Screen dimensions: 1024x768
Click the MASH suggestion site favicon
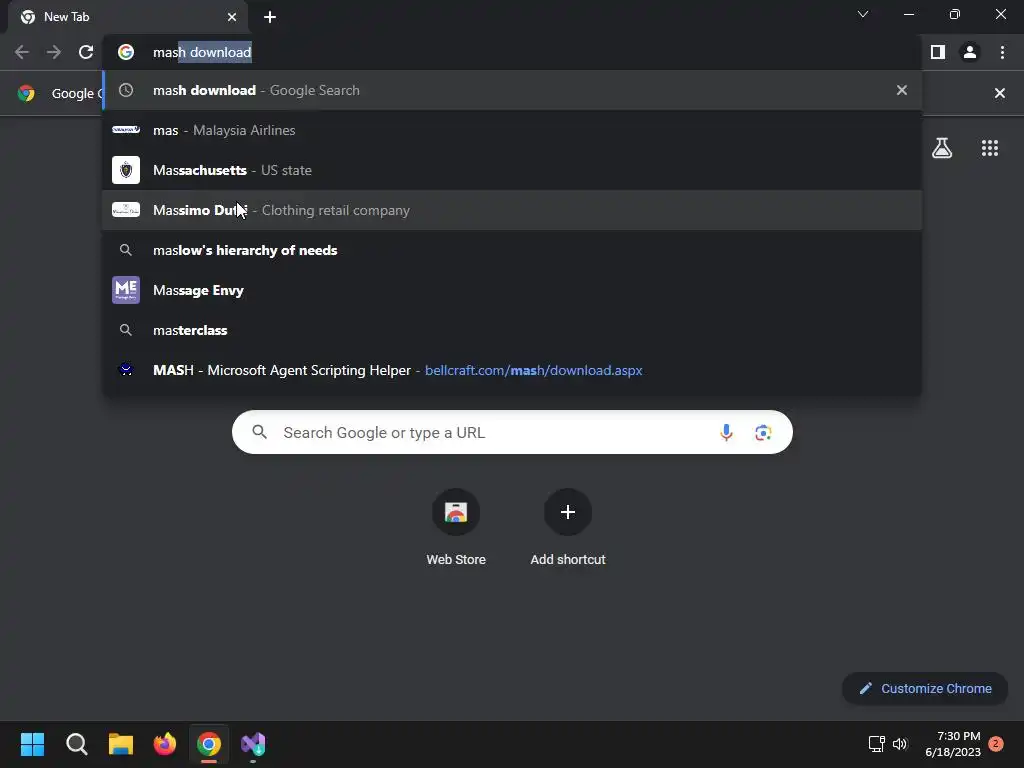(x=126, y=370)
